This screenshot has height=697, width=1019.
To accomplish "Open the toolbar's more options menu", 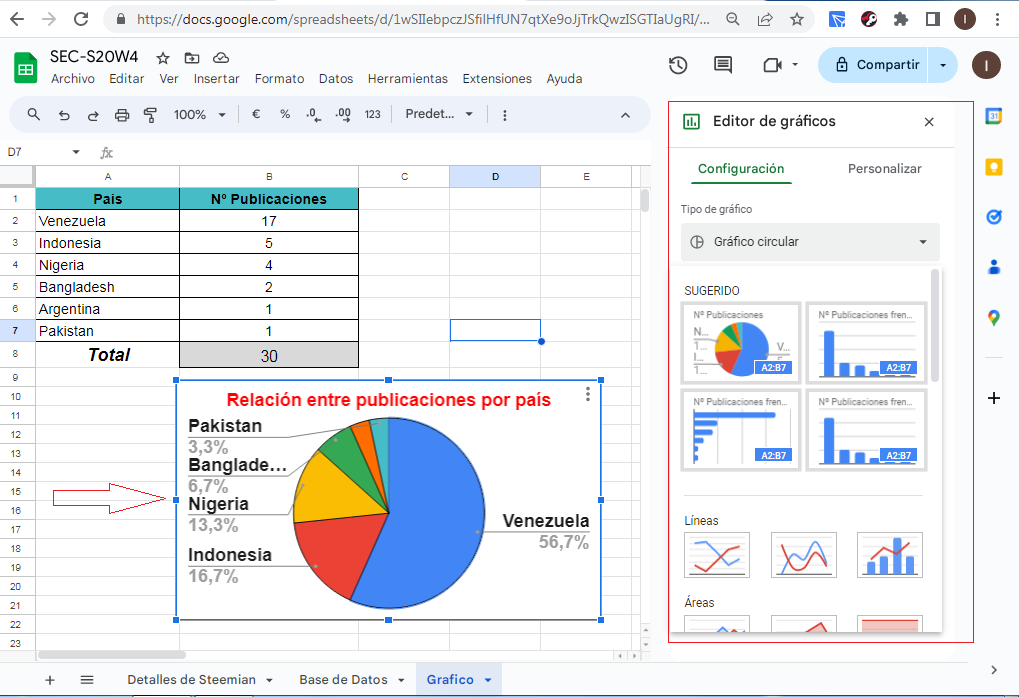I will (504, 115).
